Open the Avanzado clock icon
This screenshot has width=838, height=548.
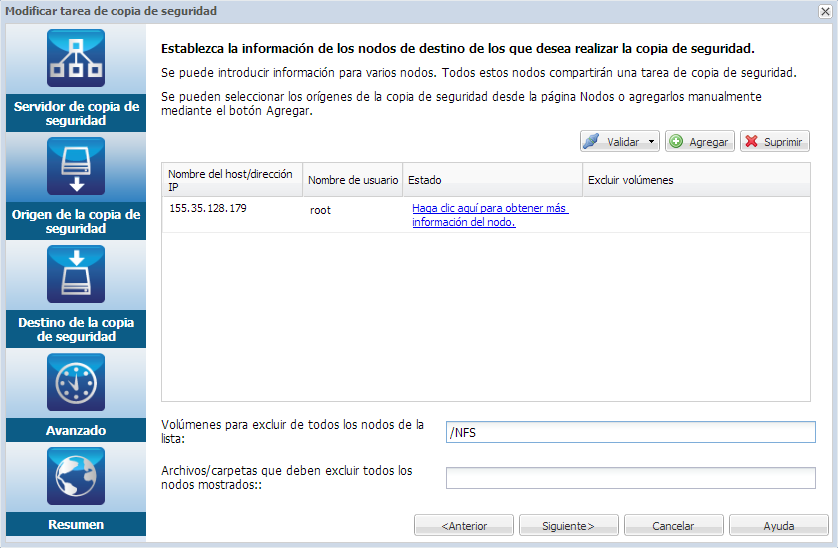click(76, 382)
